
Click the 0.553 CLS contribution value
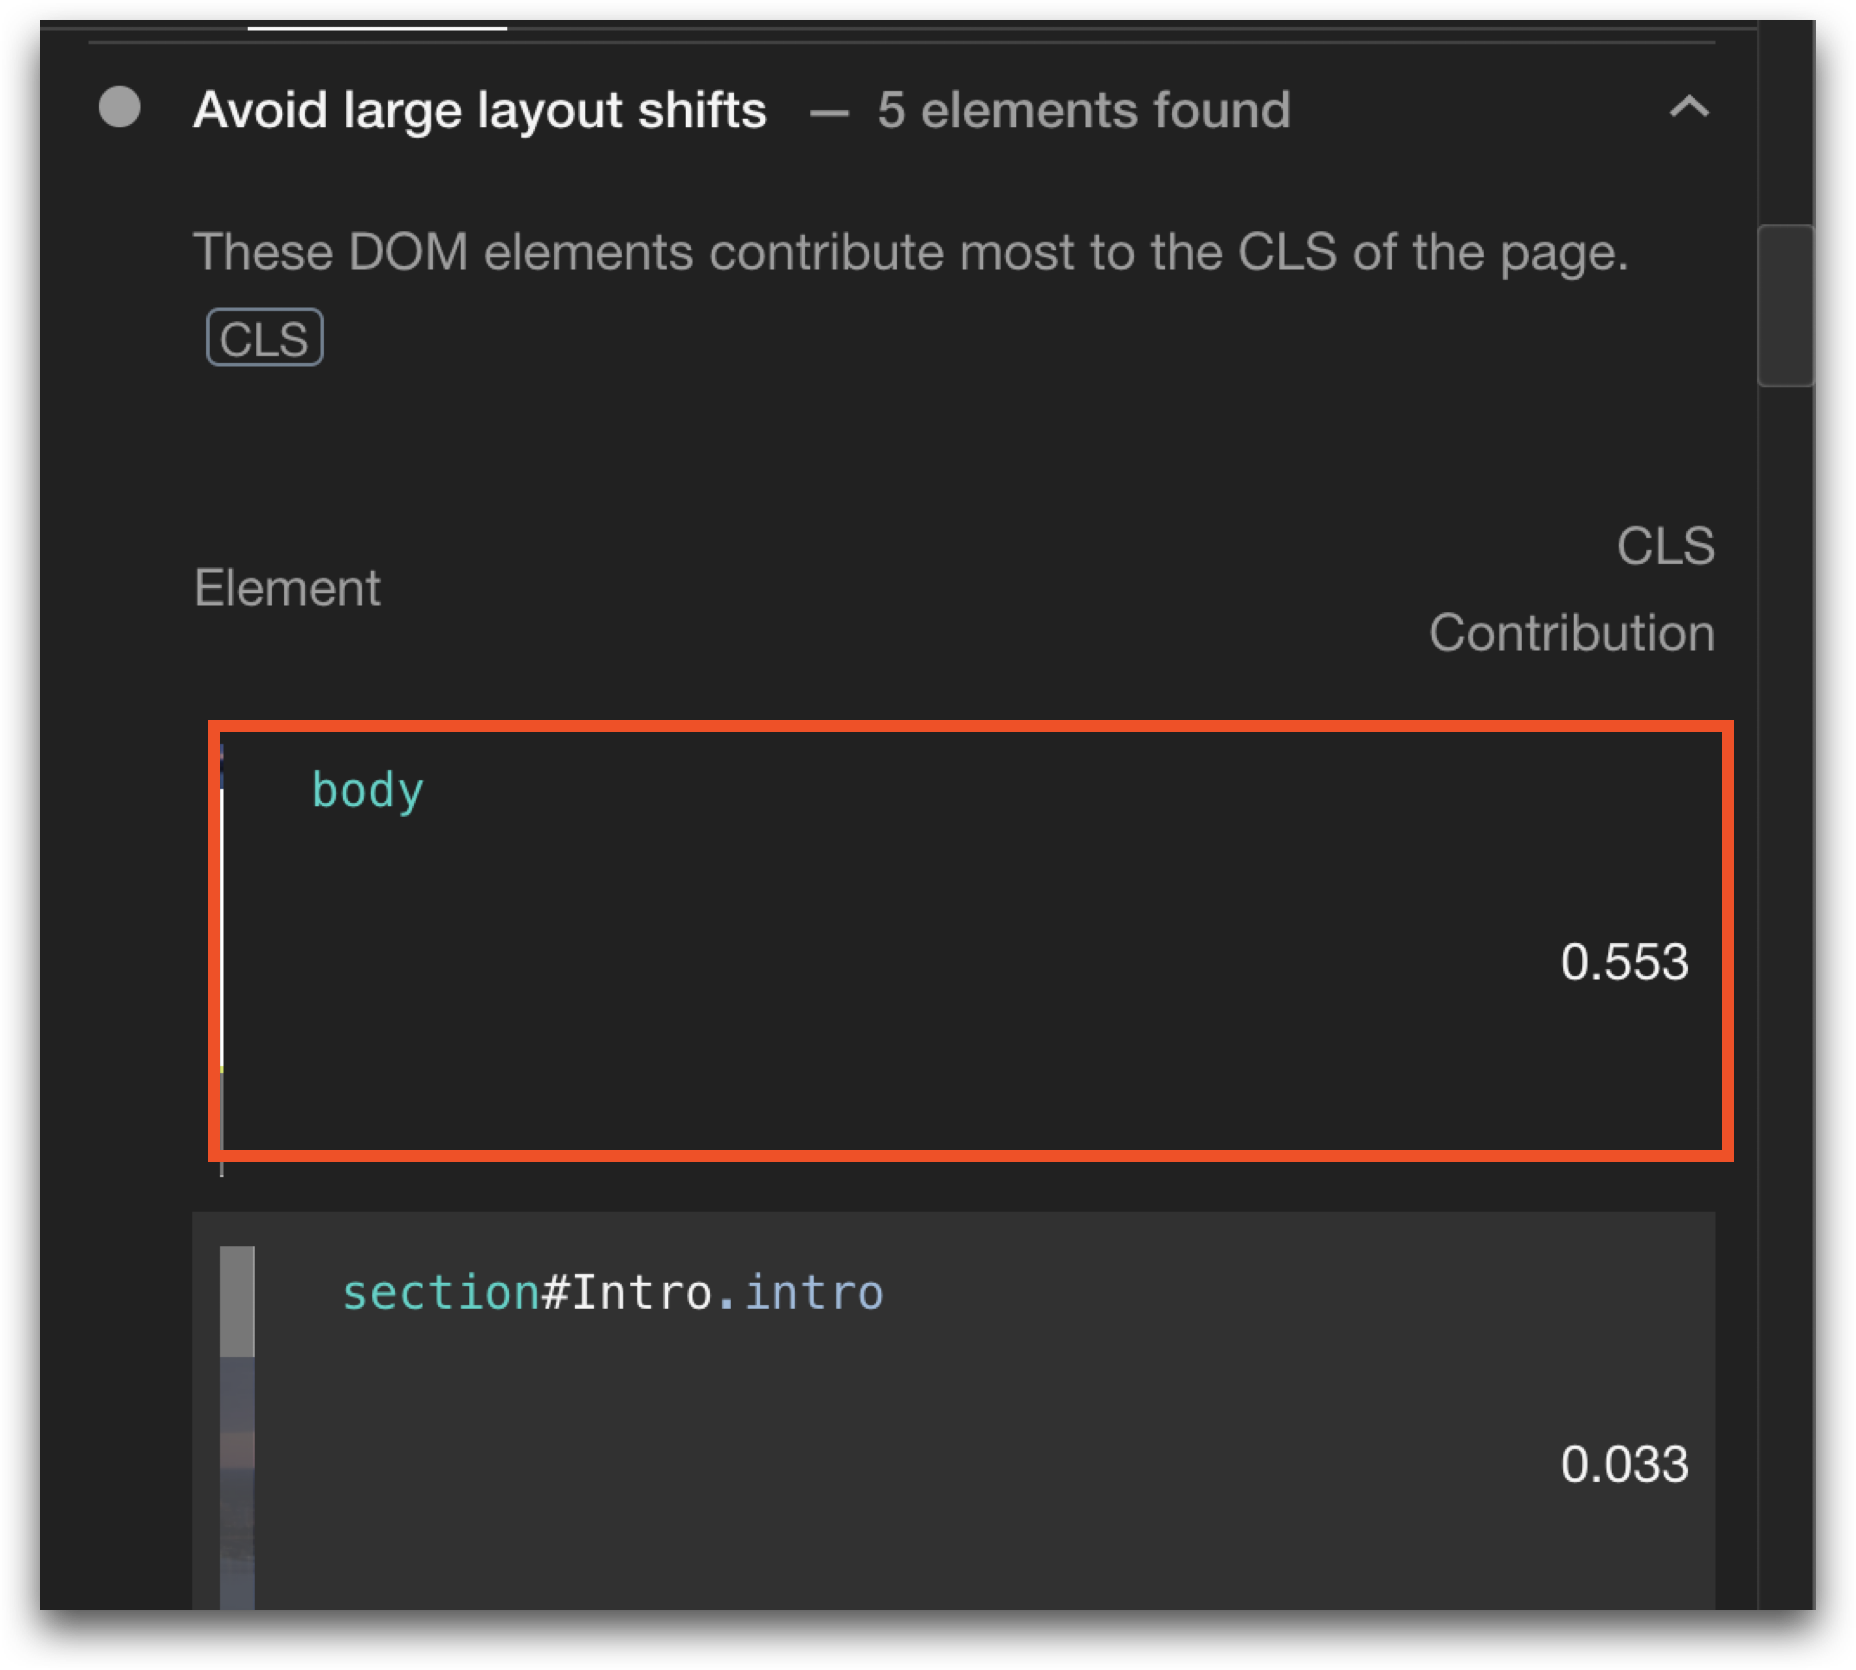[1624, 962]
